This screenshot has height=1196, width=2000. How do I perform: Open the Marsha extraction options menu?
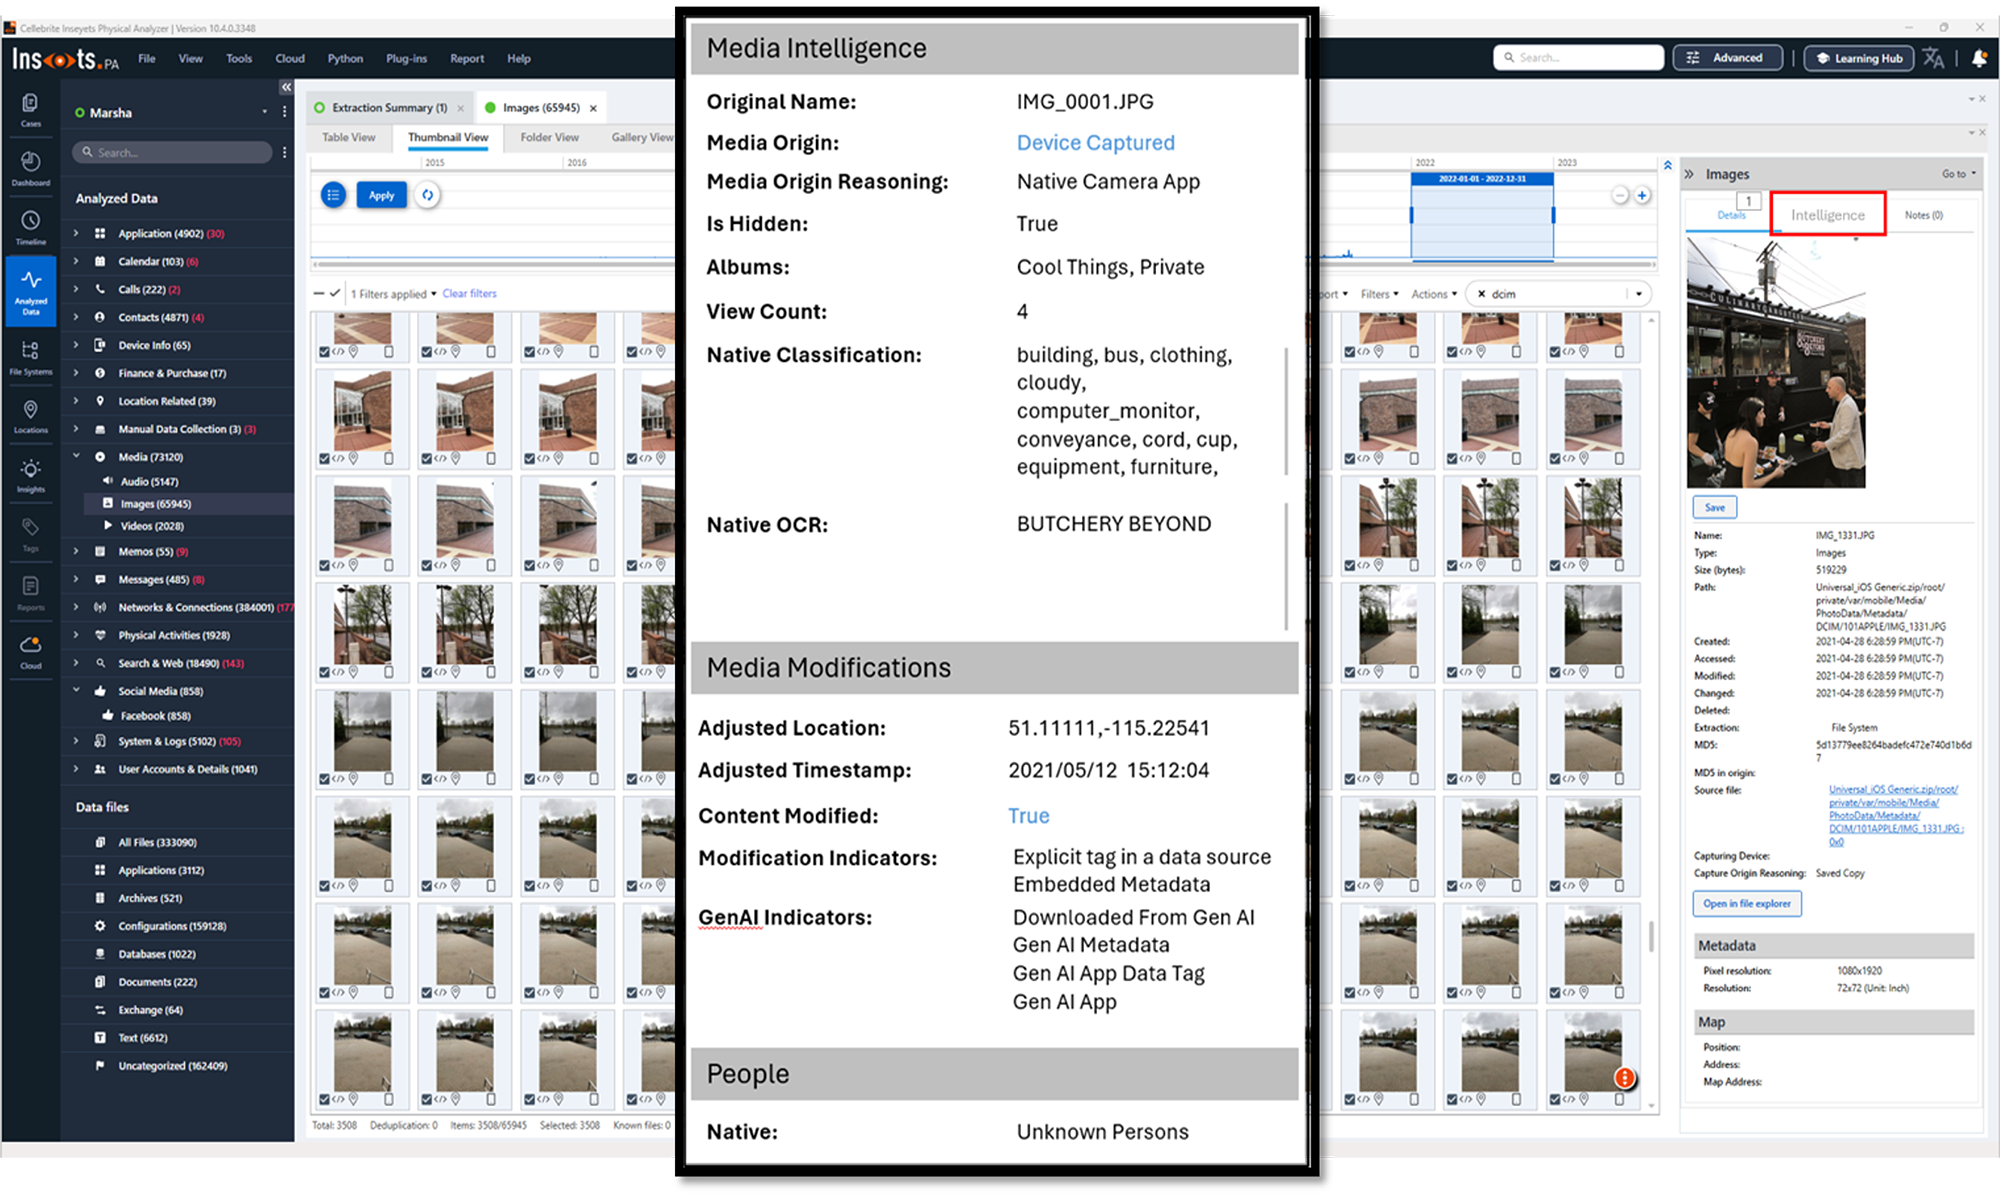(285, 112)
